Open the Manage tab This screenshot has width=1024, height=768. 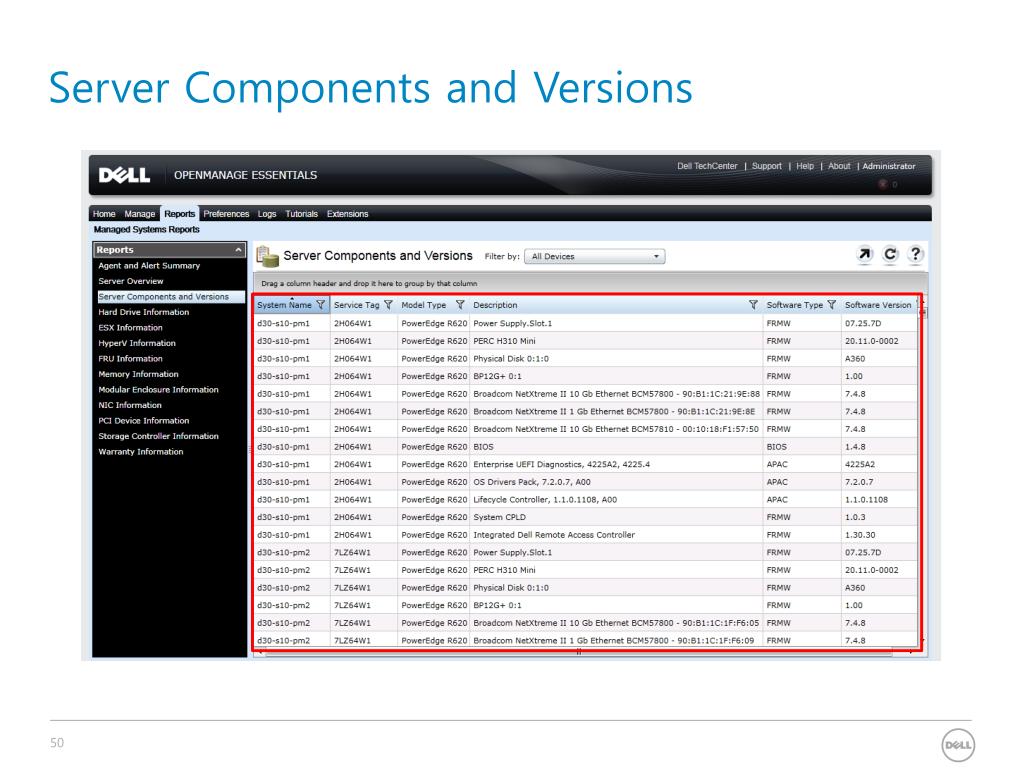click(140, 214)
